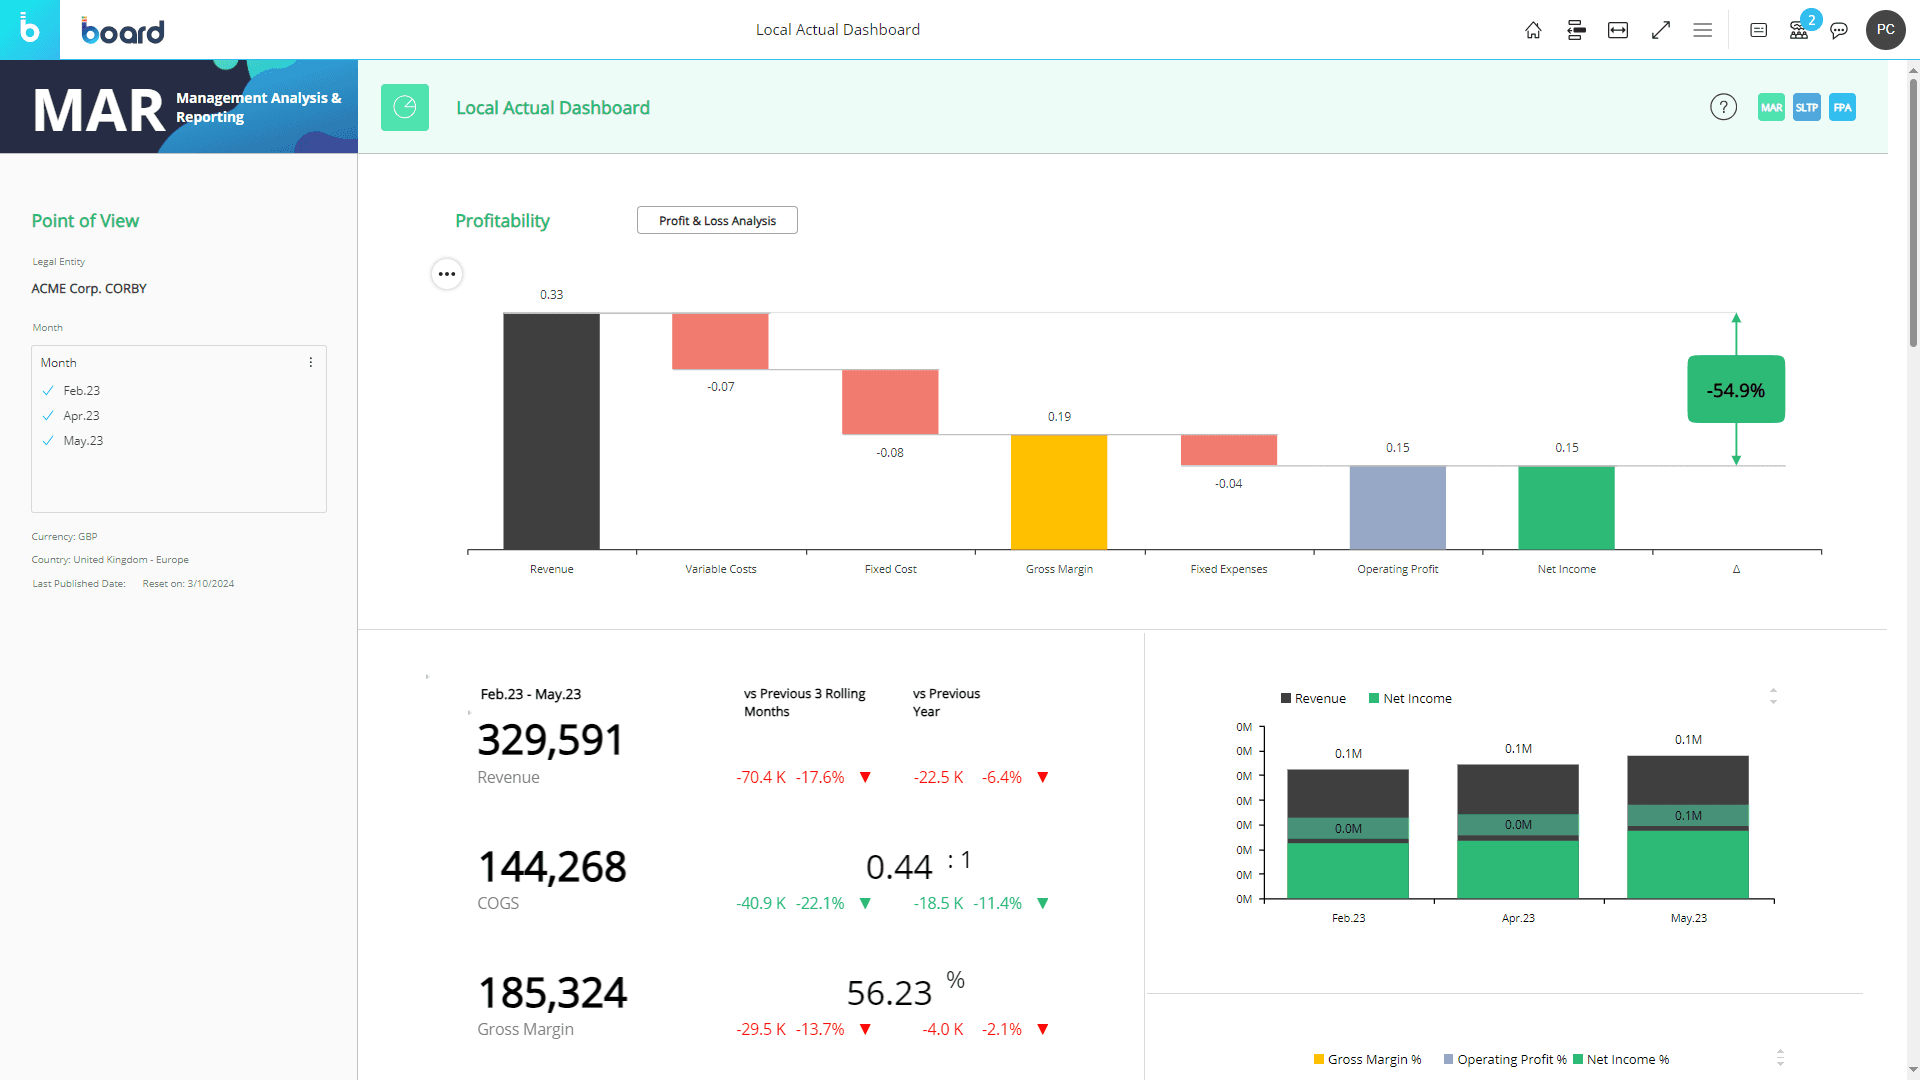Screen dimensions: 1920x1080
Task: Click the yellow Gross Margin bar
Action: click(x=1059, y=491)
